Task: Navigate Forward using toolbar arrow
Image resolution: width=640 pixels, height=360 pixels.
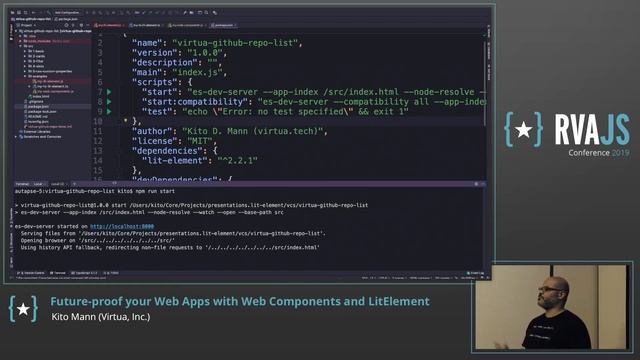Action: click(x=40, y=13)
